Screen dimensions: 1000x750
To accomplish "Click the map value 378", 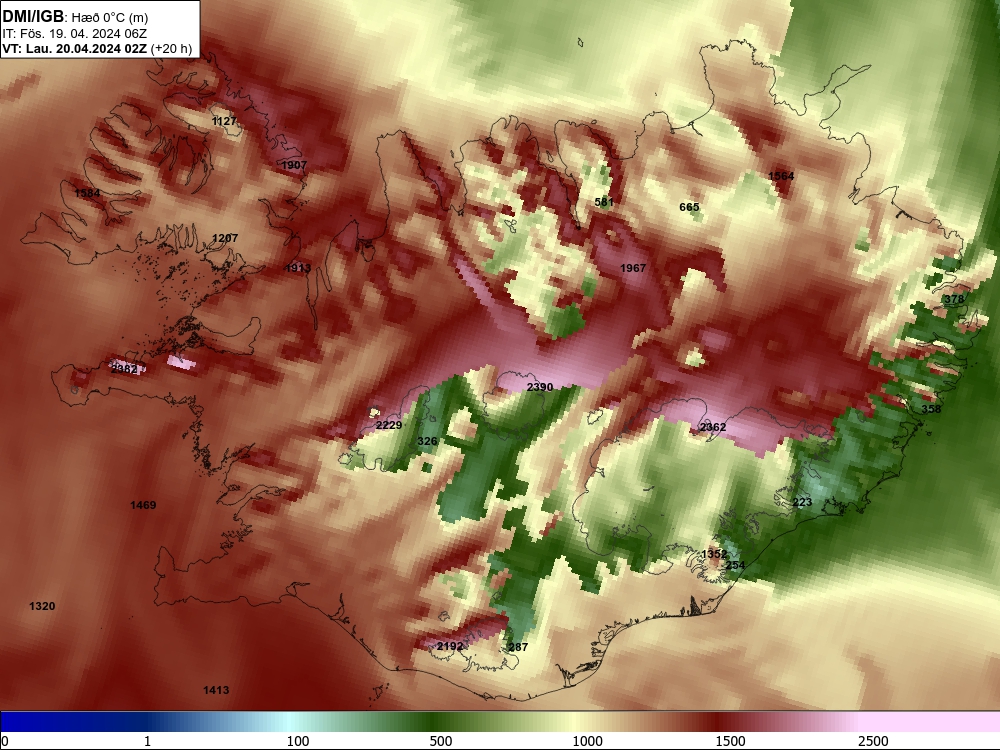I will [x=954, y=299].
